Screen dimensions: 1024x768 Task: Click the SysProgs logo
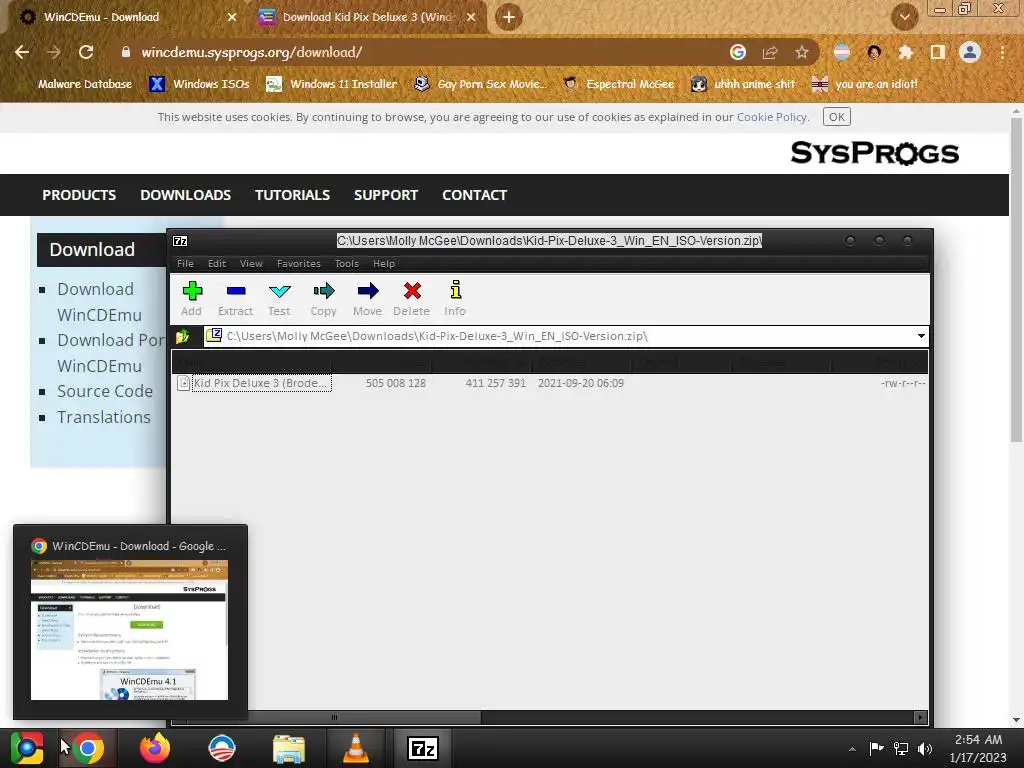pyautogui.click(x=874, y=153)
